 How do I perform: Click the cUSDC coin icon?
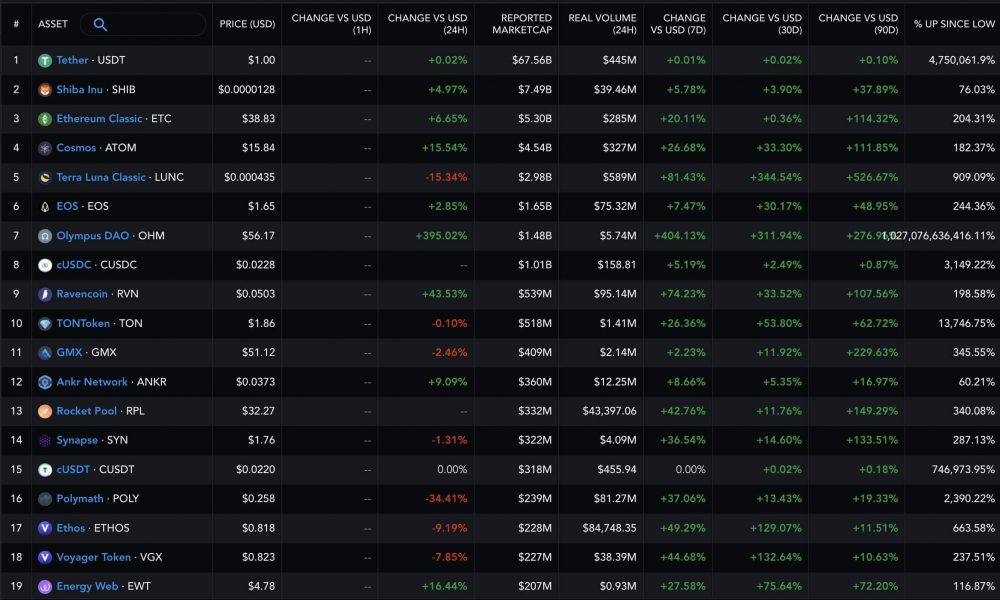(x=45, y=265)
